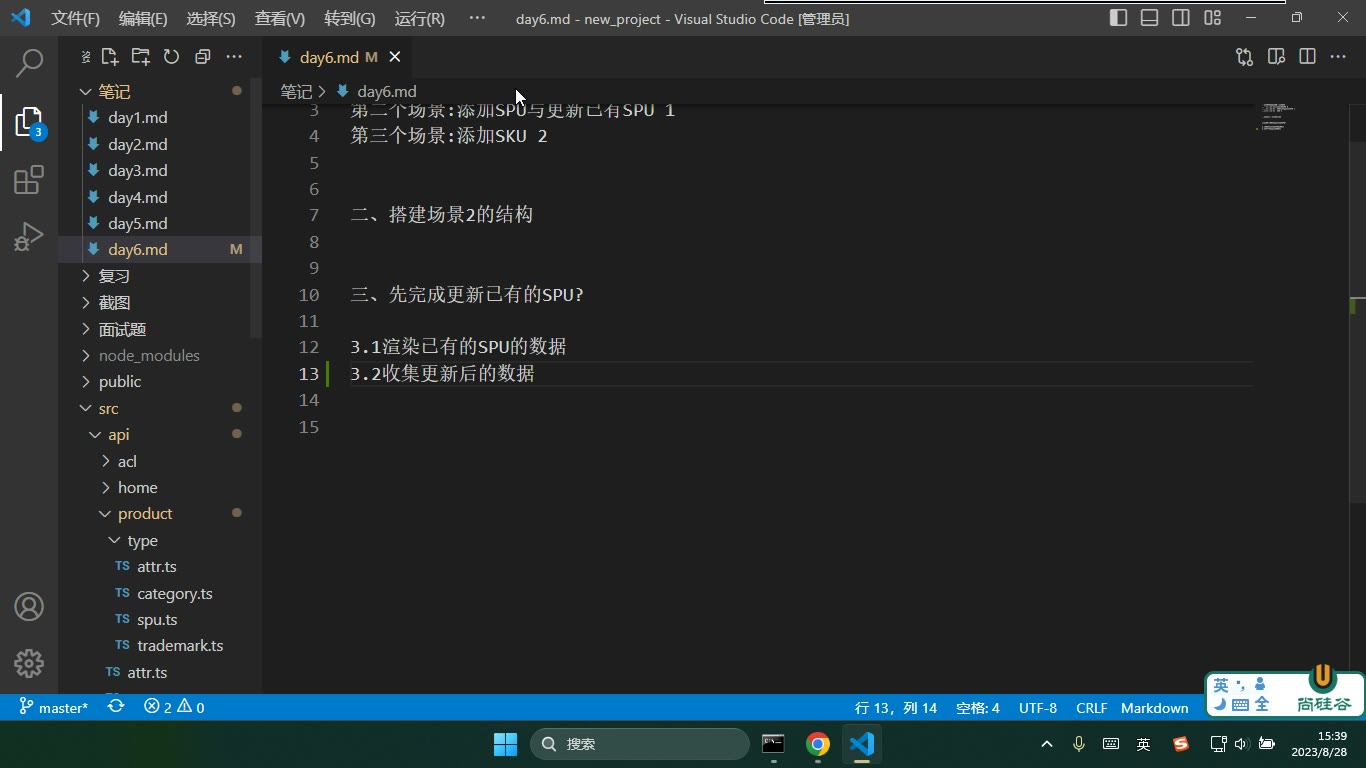This screenshot has height=768, width=1366.
Task: Toggle the primary side bar
Action: click(1119, 18)
